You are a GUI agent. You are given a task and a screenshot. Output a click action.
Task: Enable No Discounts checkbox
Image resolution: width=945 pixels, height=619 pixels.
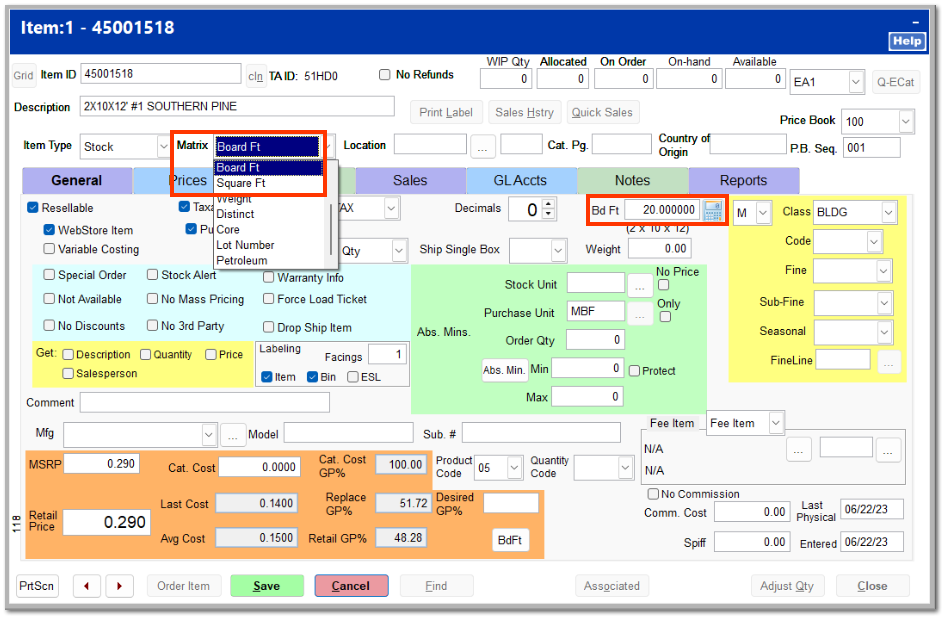(49, 325)
